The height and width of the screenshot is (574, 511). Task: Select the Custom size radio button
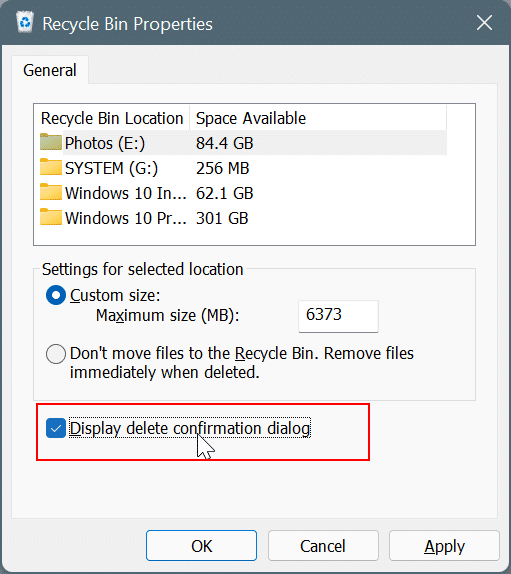click(x=56, y=295)
